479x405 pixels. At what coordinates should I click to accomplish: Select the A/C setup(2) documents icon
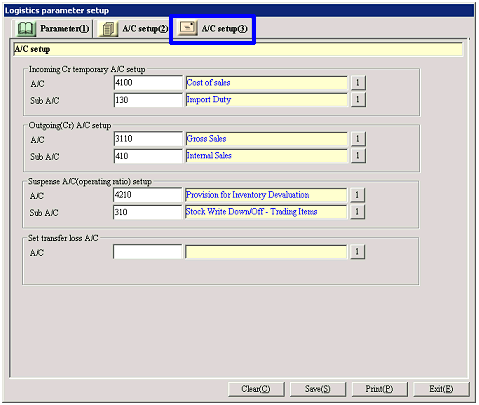(x=108, y=29)
